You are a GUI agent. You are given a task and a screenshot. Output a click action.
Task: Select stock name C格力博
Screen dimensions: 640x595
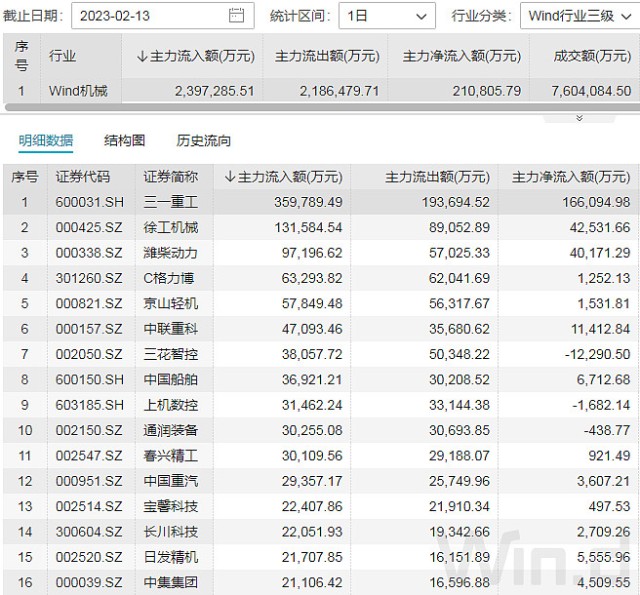point(169,278)
